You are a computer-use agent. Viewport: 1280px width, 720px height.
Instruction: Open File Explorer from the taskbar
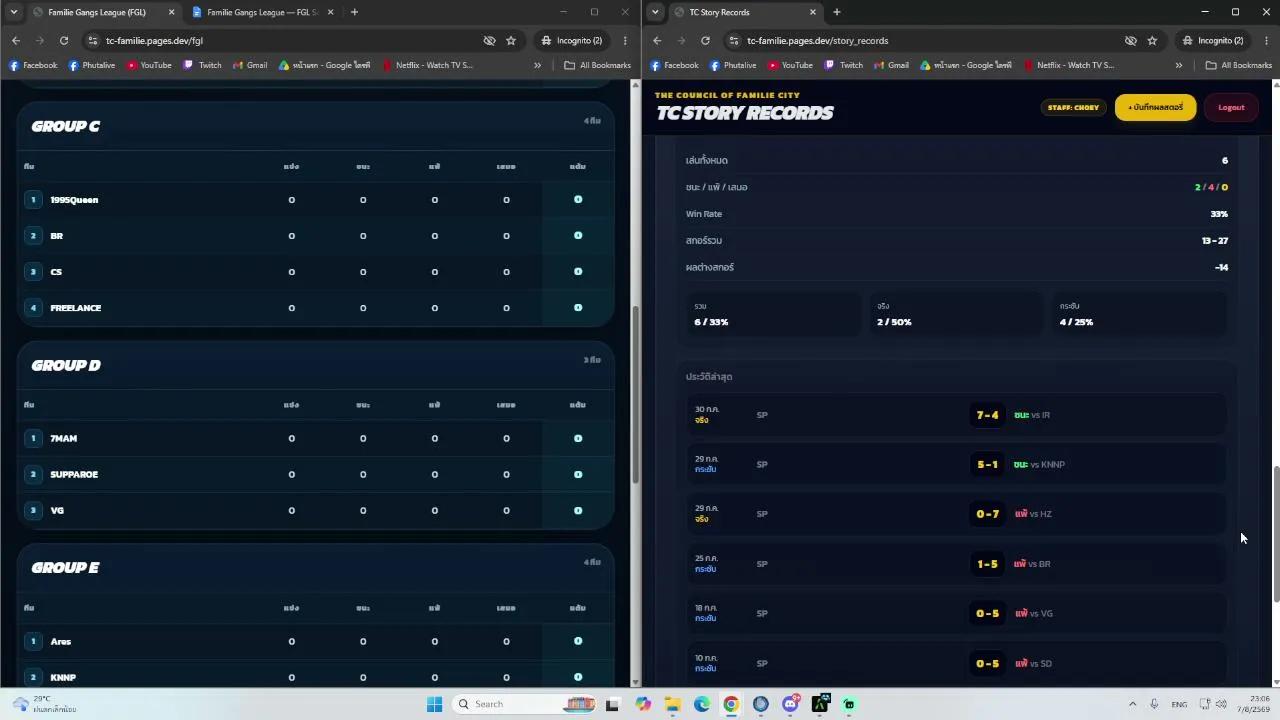672,704
